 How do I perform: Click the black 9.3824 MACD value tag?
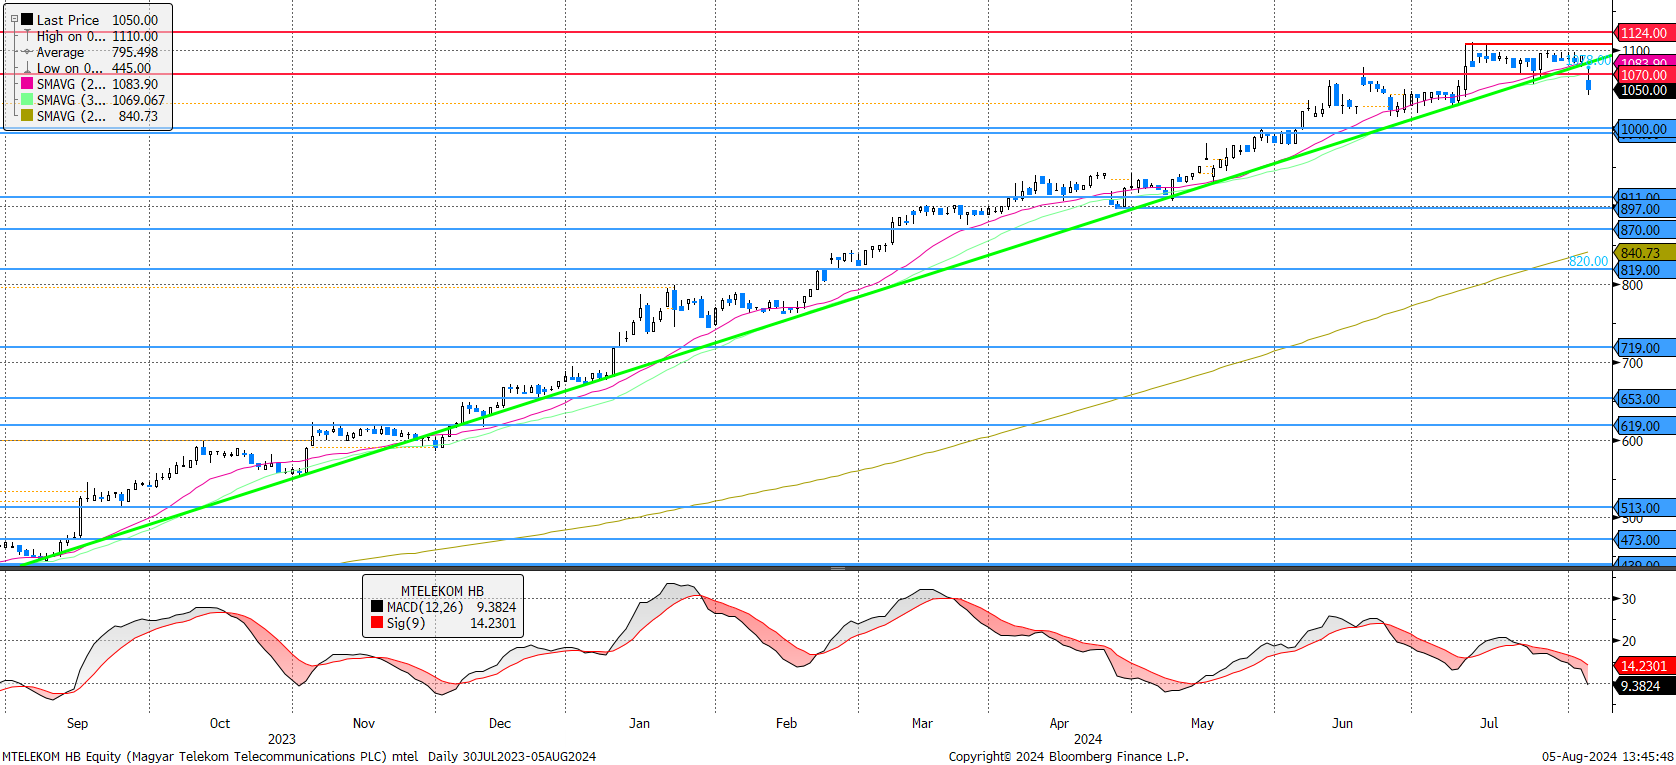coord(1645,686)
